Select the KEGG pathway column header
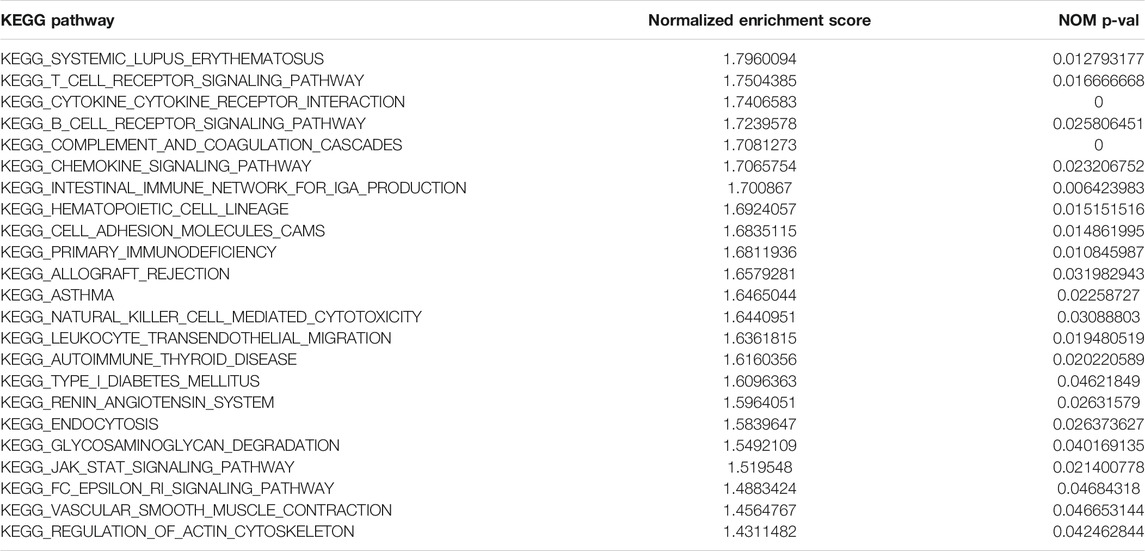The width and height of the screenshot is (1145, 551). click(58, 20)
